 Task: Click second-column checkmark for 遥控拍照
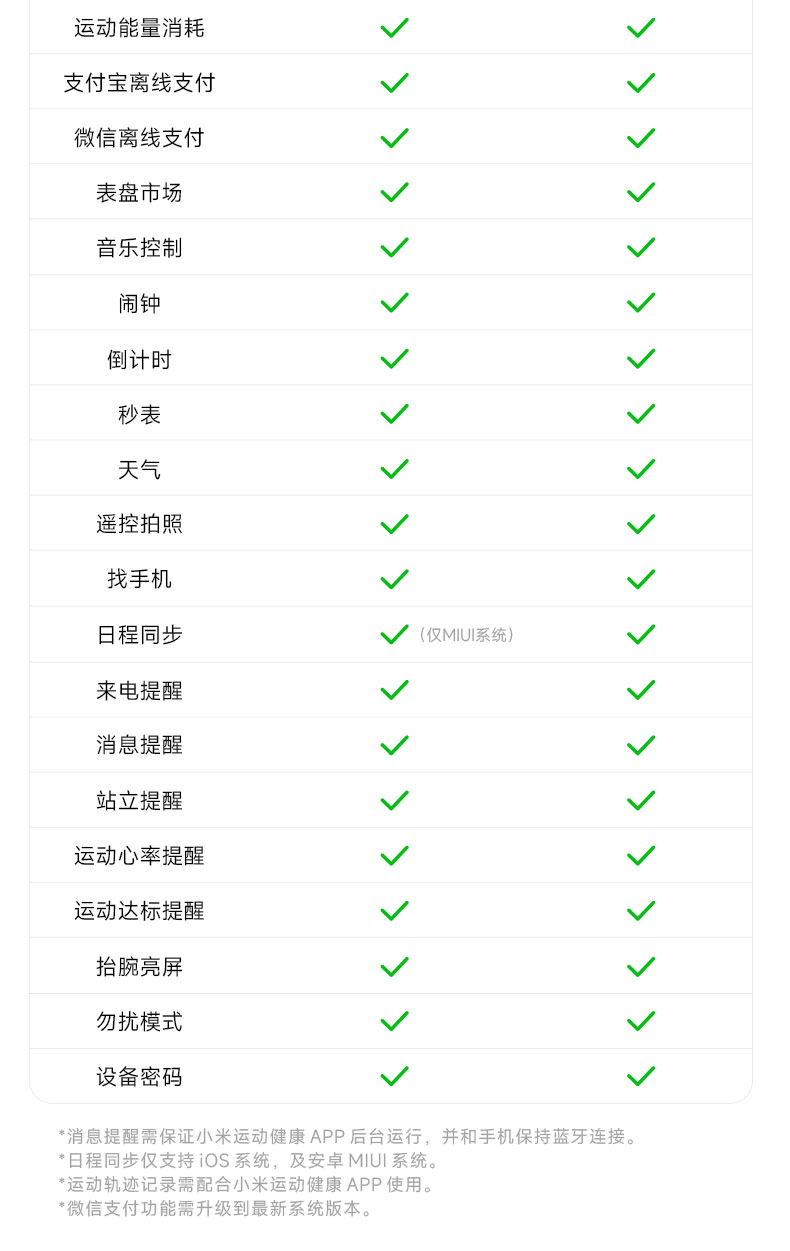coord(641,524)
